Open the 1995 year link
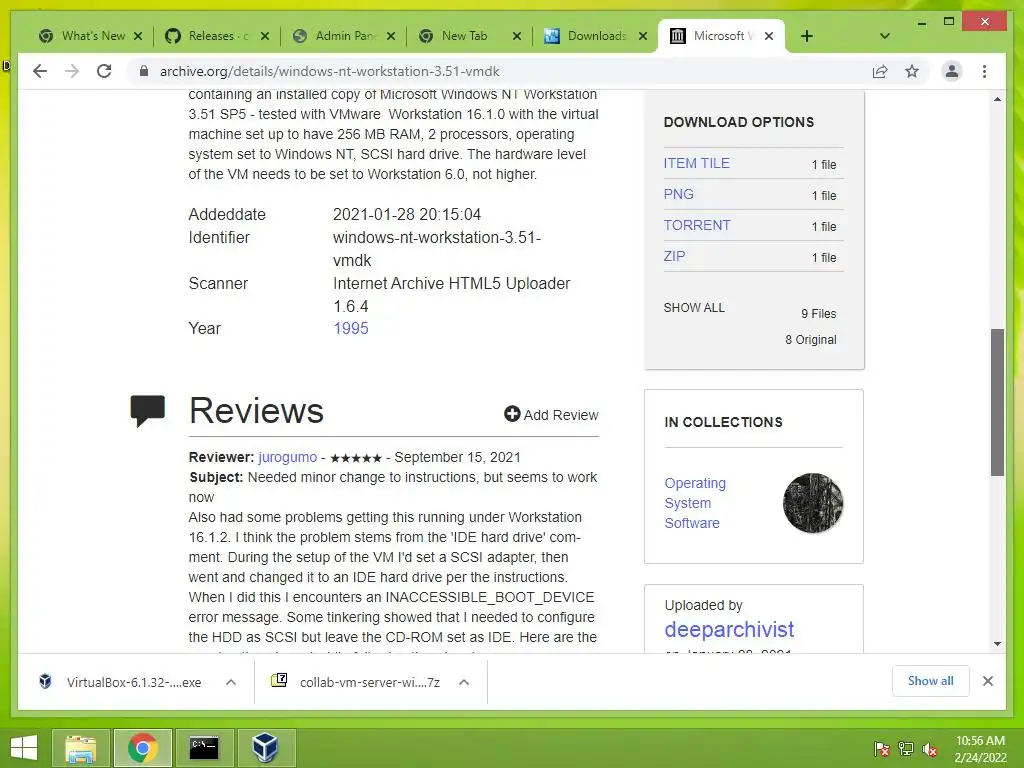The height and width of the screenshot is (768, 1024). (351, 328)
